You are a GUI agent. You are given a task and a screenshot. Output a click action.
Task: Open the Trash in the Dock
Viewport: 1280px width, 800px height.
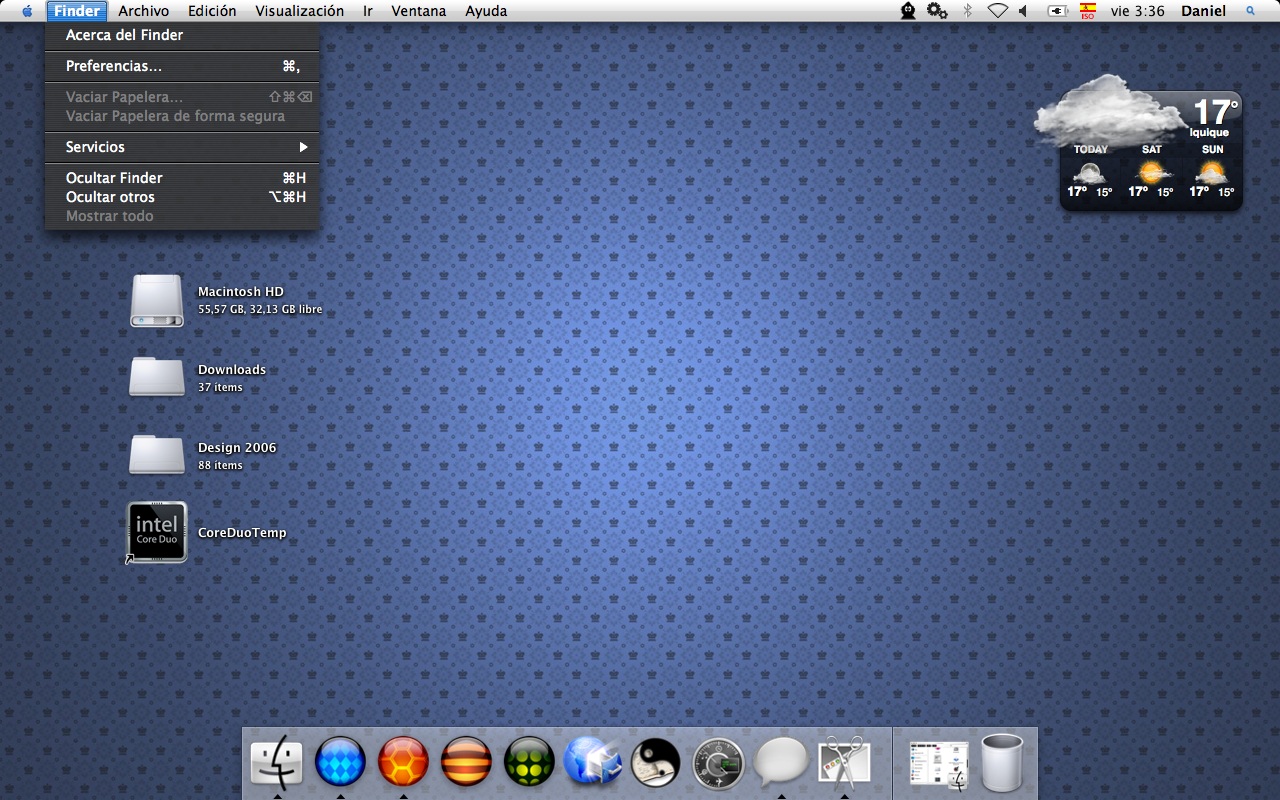[1003, 763]
